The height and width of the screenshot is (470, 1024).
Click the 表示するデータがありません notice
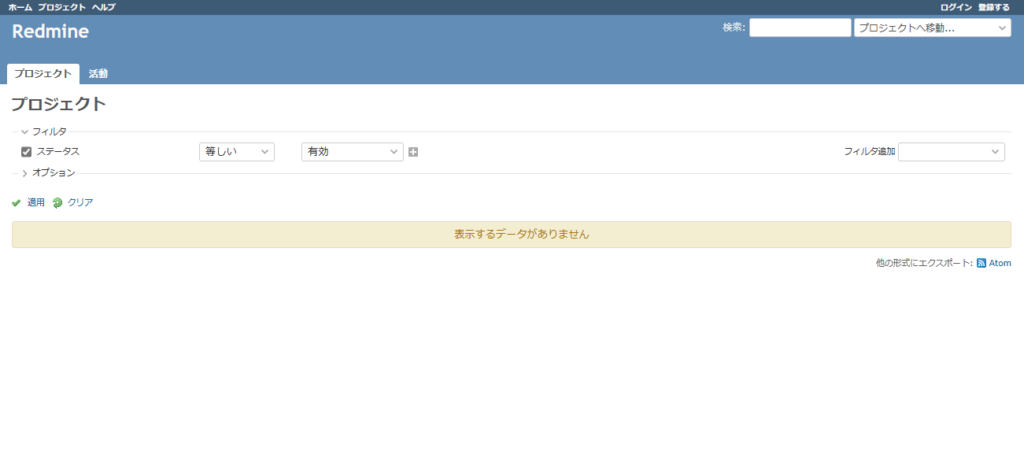pos(511,234)
